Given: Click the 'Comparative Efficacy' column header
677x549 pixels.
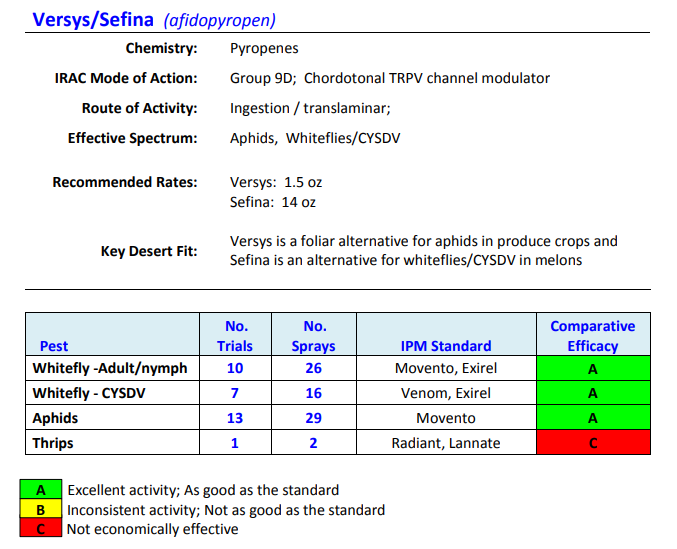Looking at the screenshot, I should [593, 336].
